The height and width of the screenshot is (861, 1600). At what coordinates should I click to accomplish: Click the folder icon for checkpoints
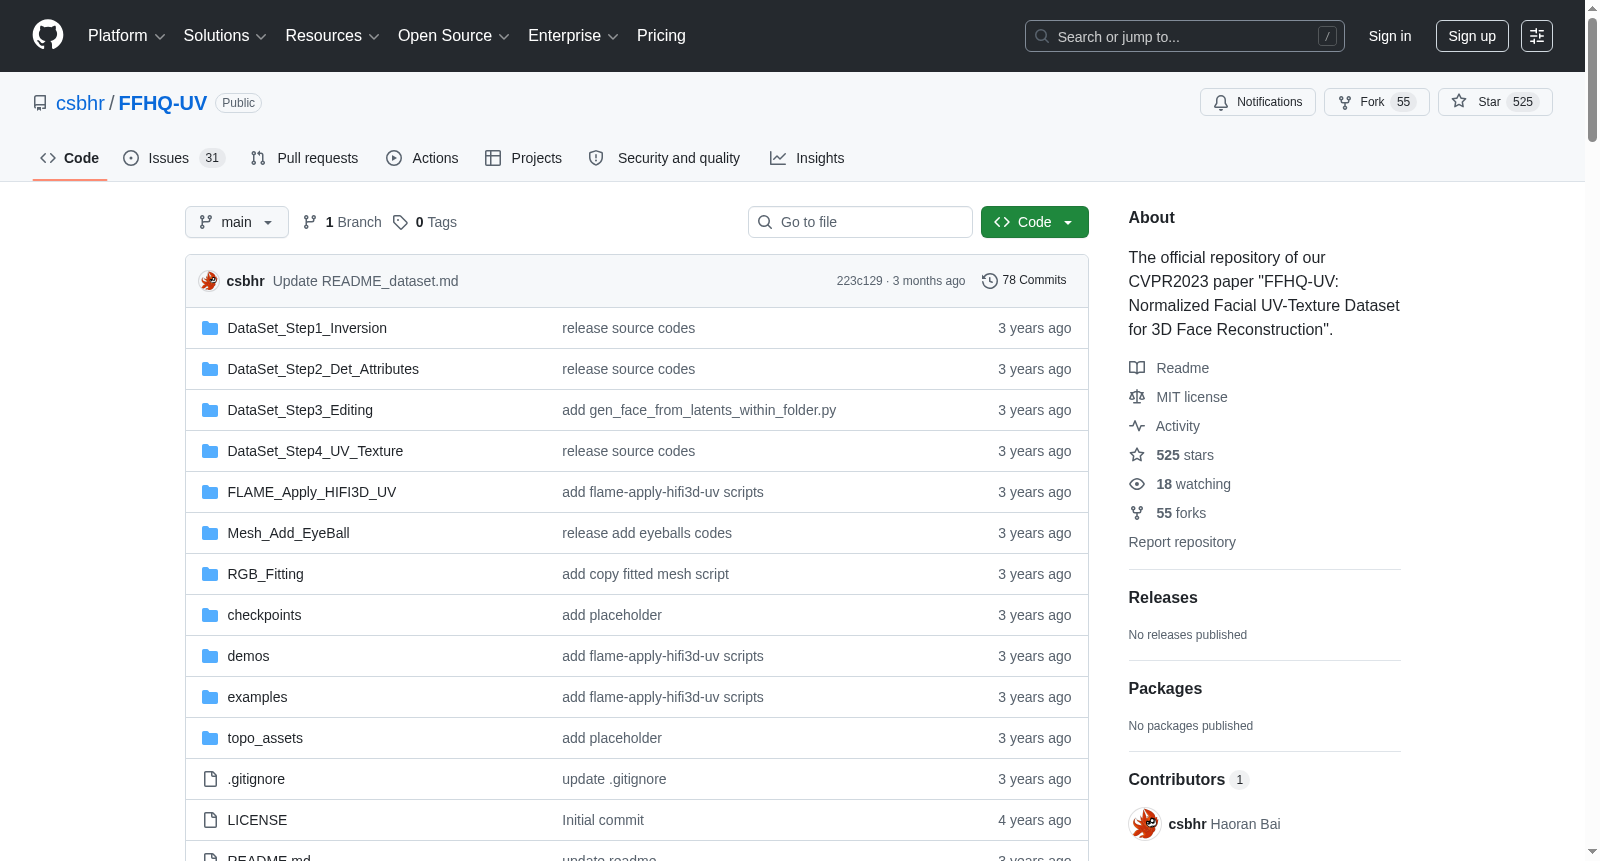pyautogui.click(x=210, y=615)
